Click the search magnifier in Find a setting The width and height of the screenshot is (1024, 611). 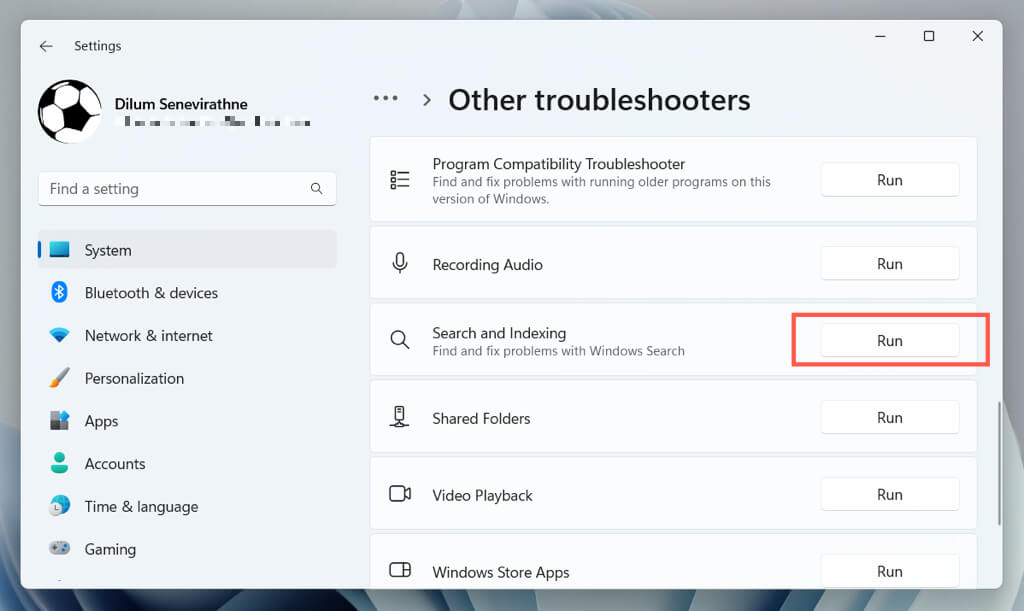[x=317, y=189]
